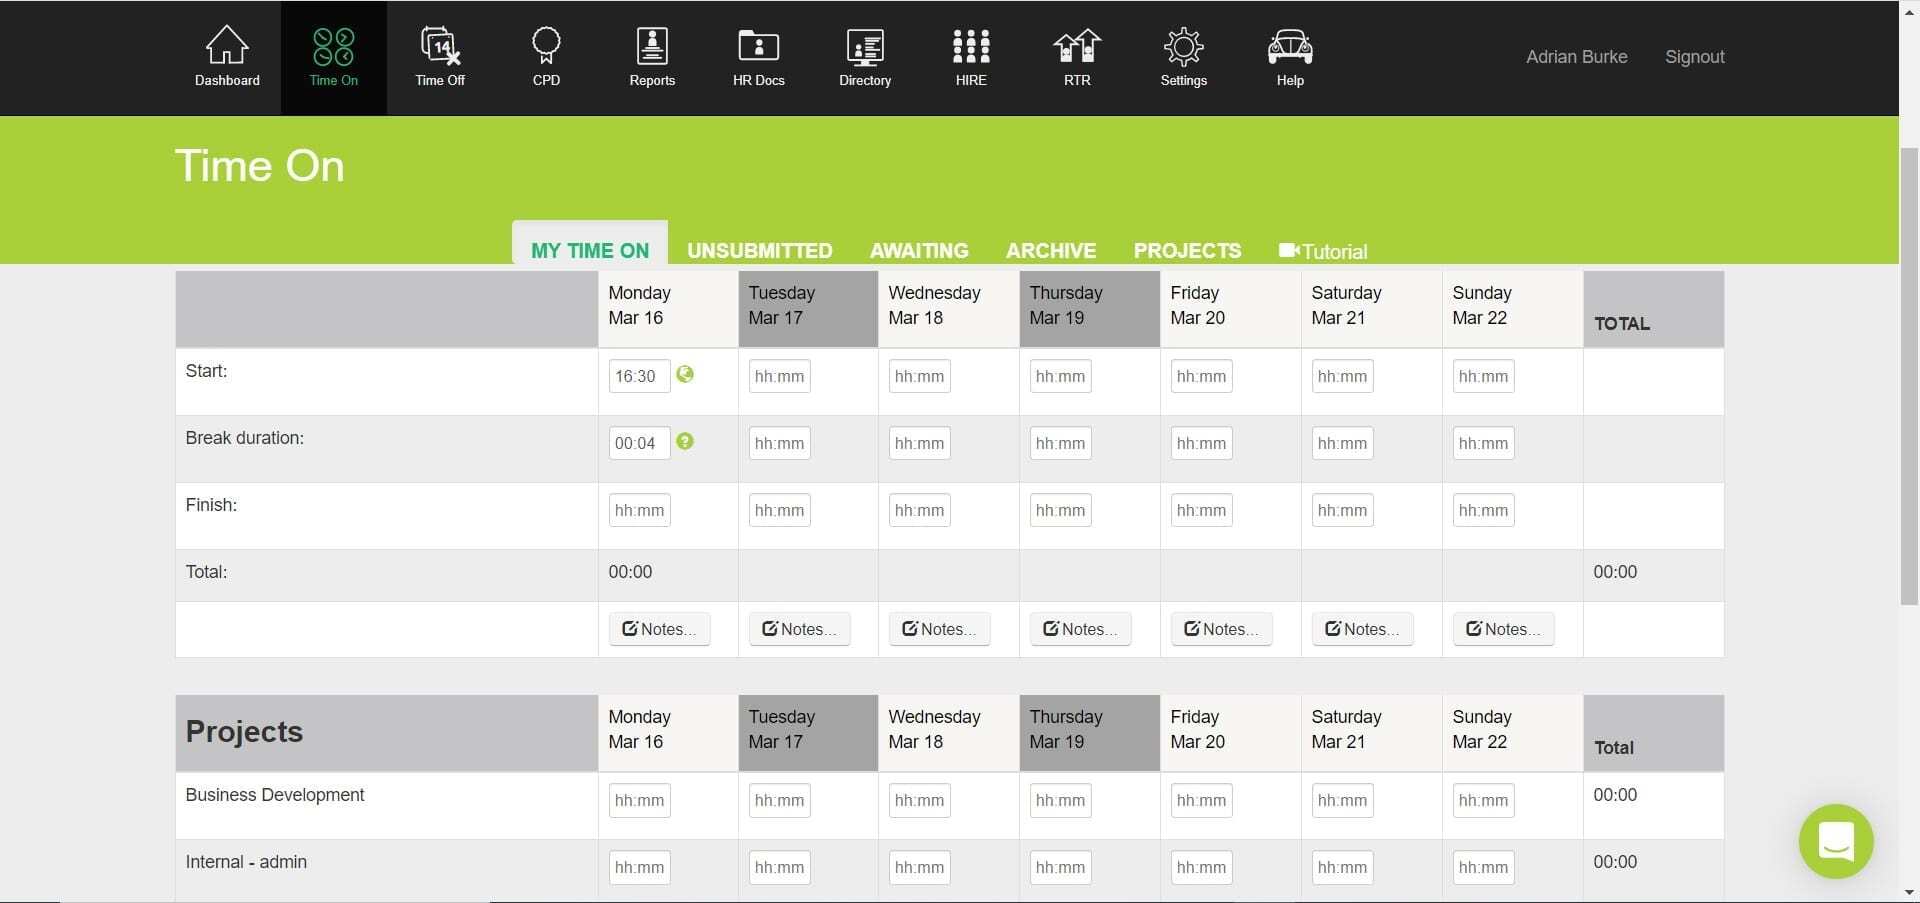
Task: Open Notes for Friday Mar 20
Action: click(1222, 629)
